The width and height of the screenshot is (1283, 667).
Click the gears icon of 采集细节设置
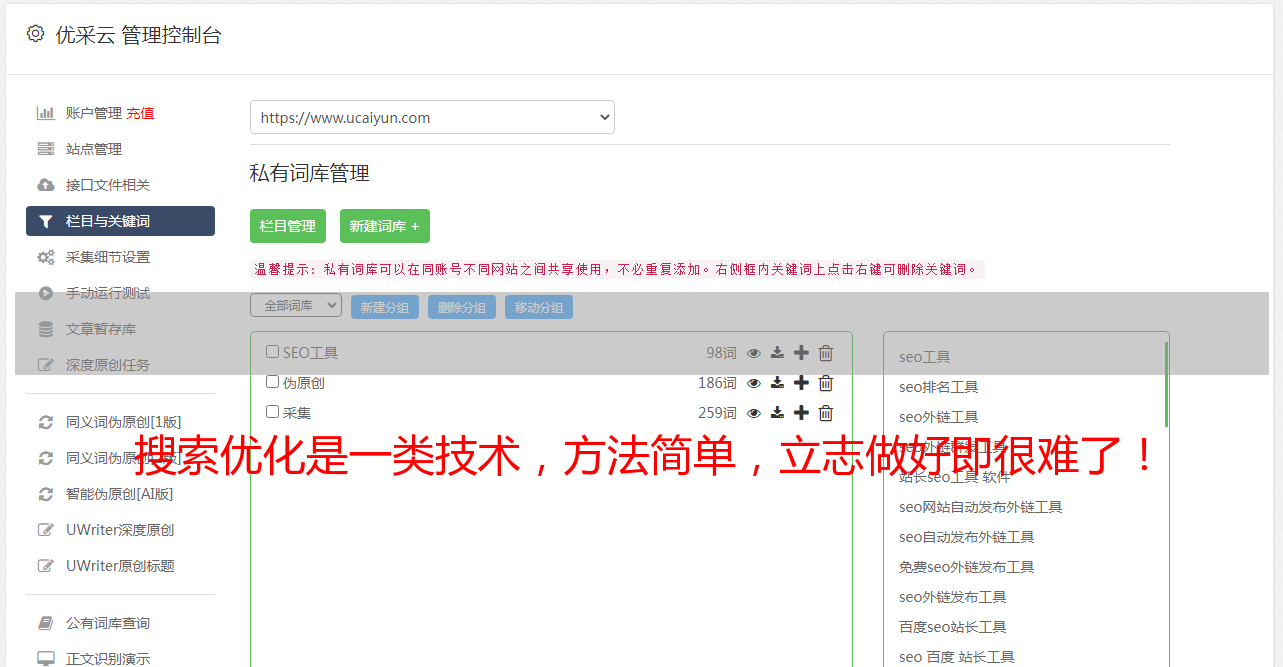tap(46, 257)
